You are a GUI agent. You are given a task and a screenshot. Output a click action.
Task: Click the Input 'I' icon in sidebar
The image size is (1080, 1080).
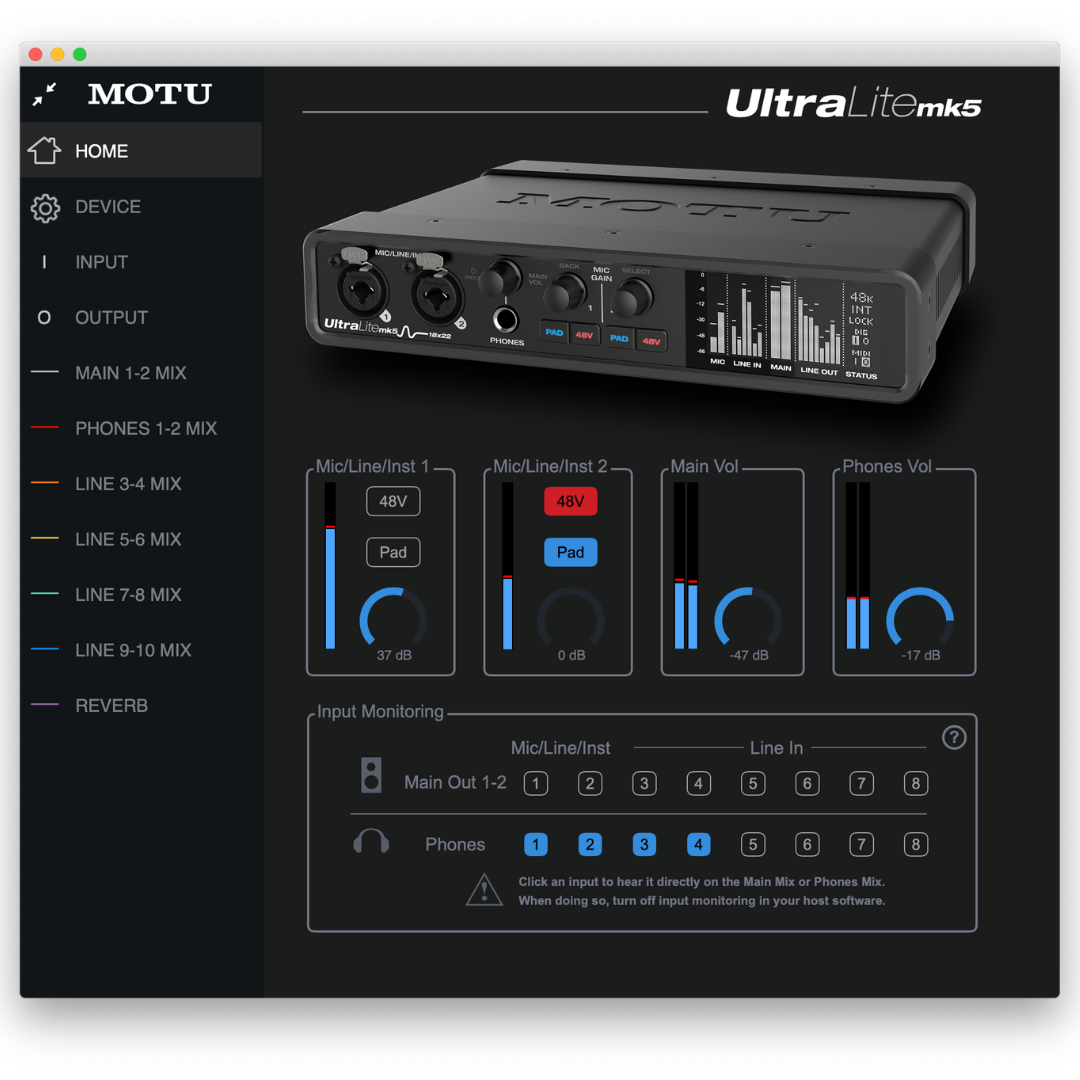[x=44, y=262]
